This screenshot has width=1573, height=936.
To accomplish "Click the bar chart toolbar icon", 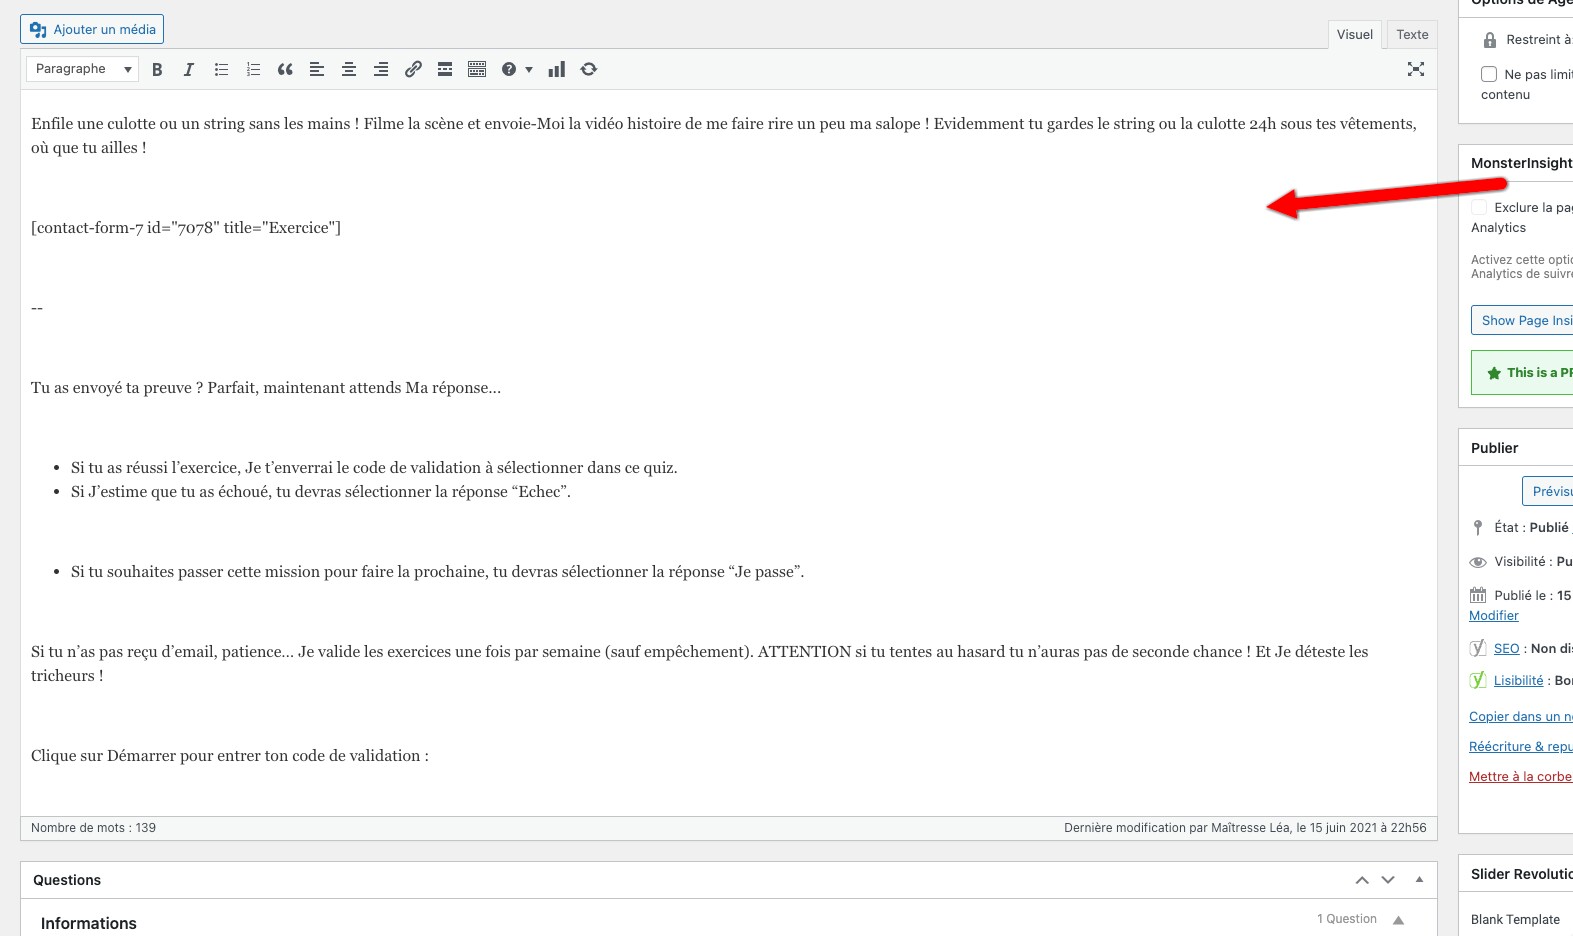I will [x=557, y=69].
